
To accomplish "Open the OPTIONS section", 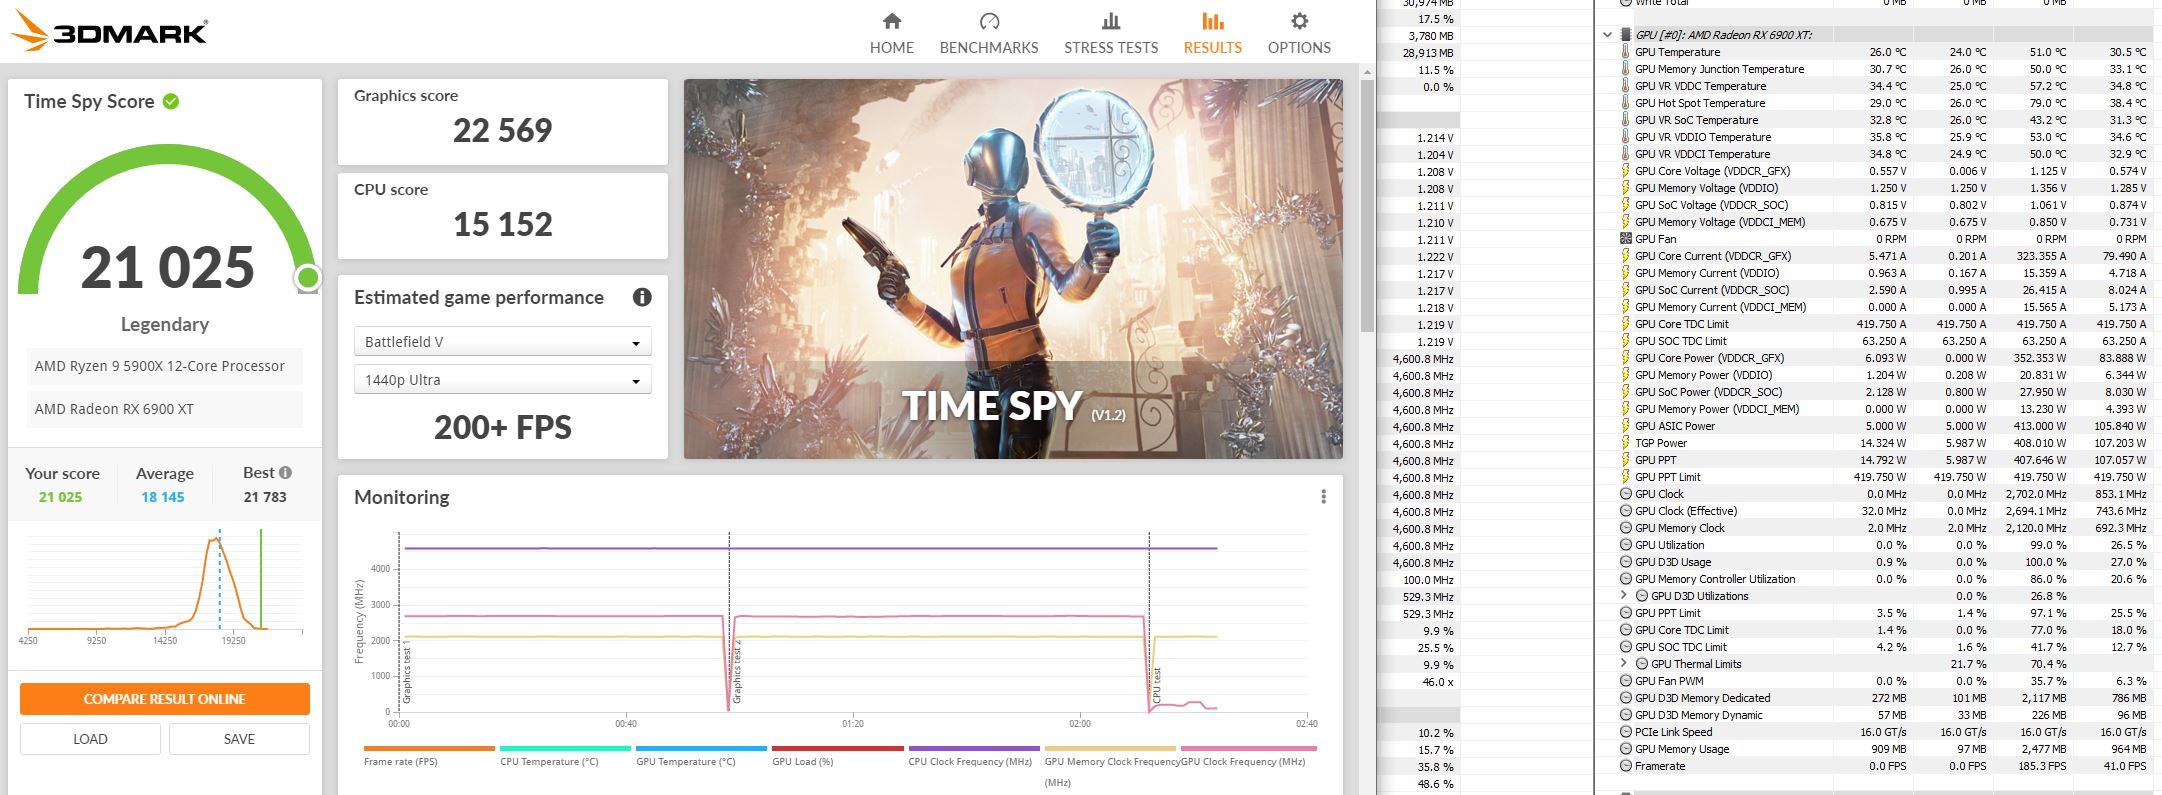I will point(1299,33).
